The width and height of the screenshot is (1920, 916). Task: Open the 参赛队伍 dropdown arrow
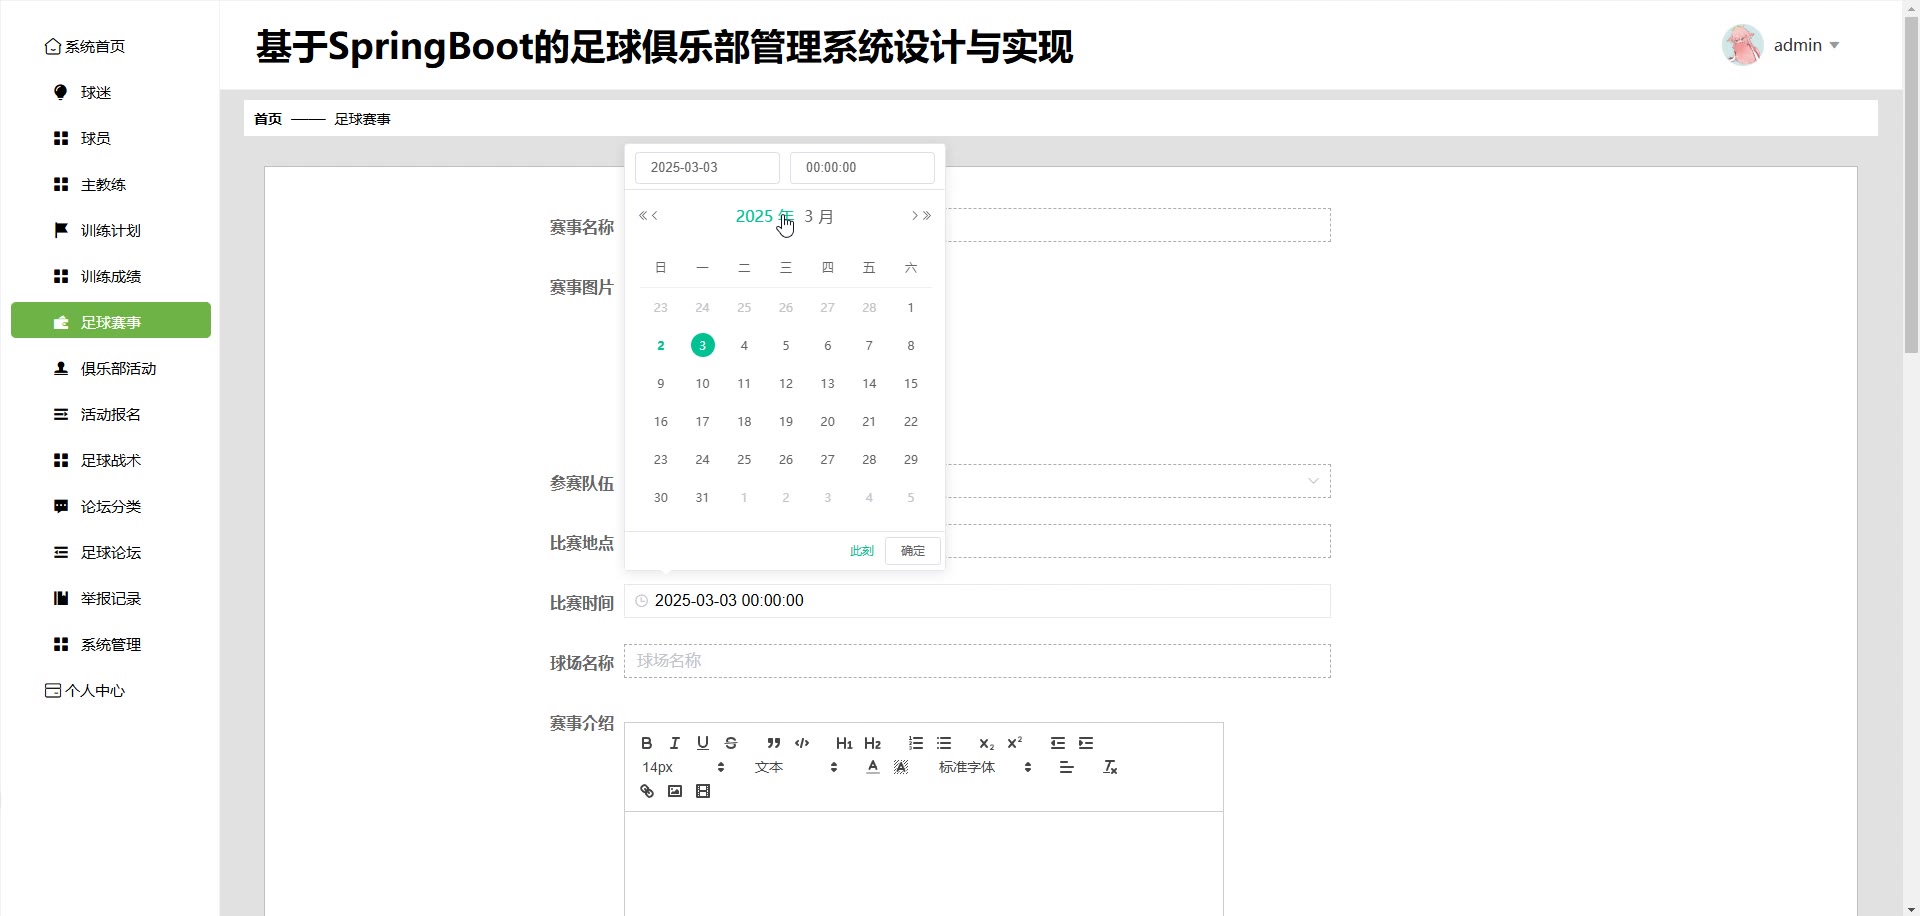pos(1313,481)
